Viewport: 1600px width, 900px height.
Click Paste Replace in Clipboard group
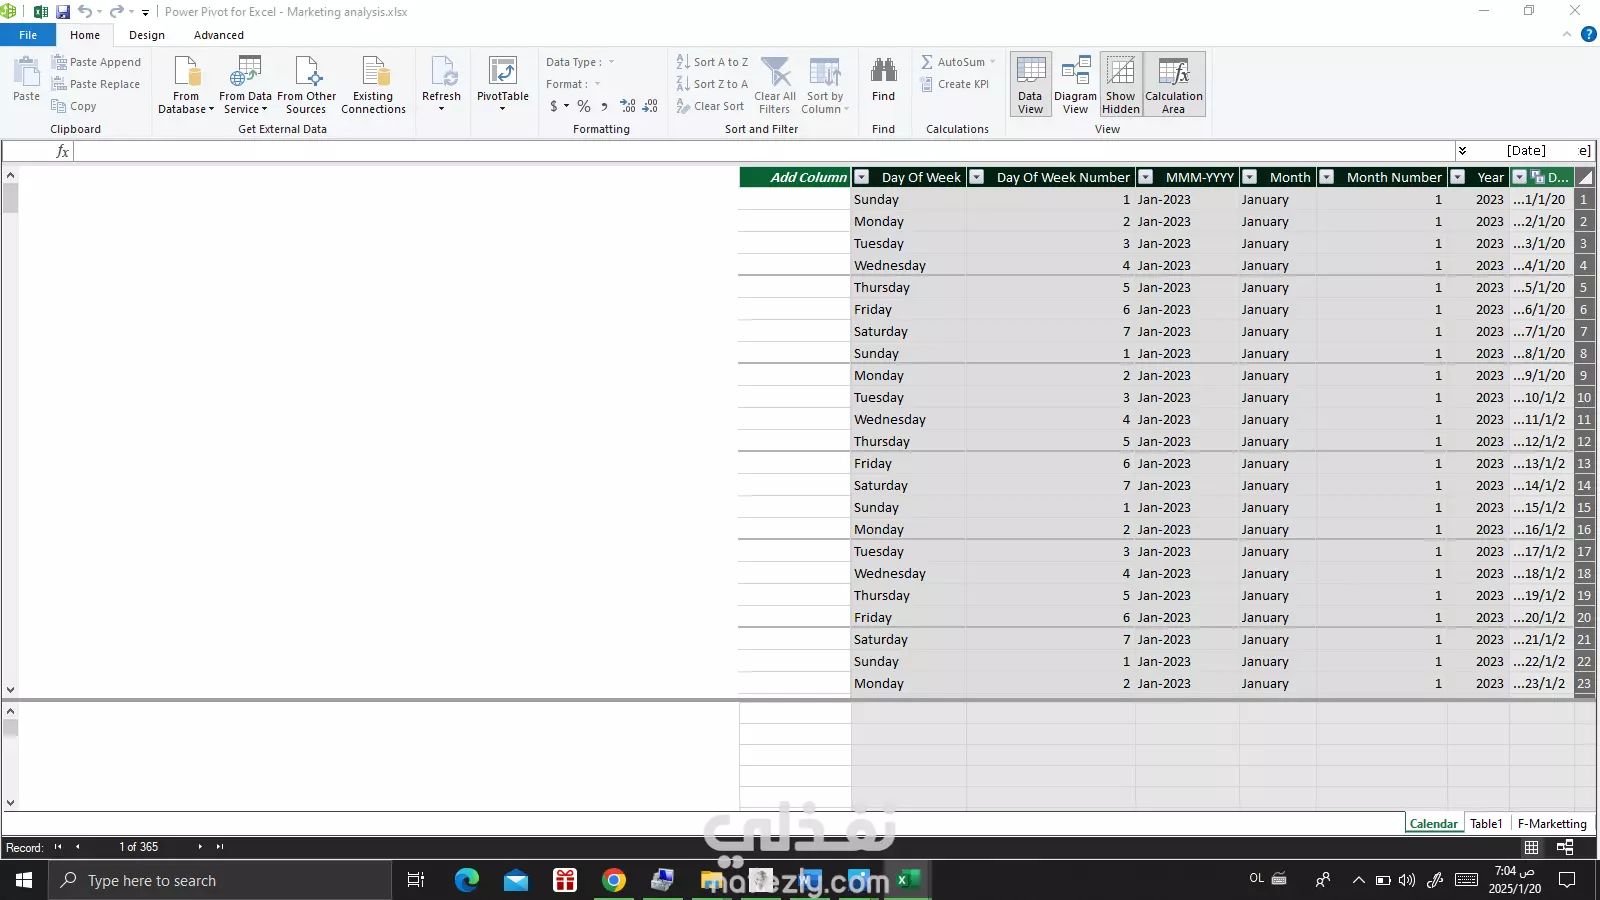(95, 84)
